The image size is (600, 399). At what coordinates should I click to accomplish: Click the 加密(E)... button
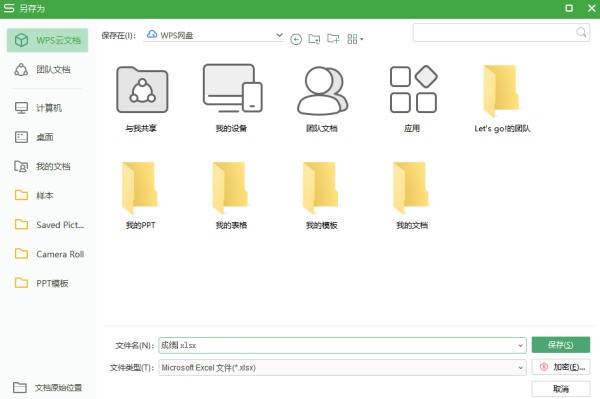point(561,367)
